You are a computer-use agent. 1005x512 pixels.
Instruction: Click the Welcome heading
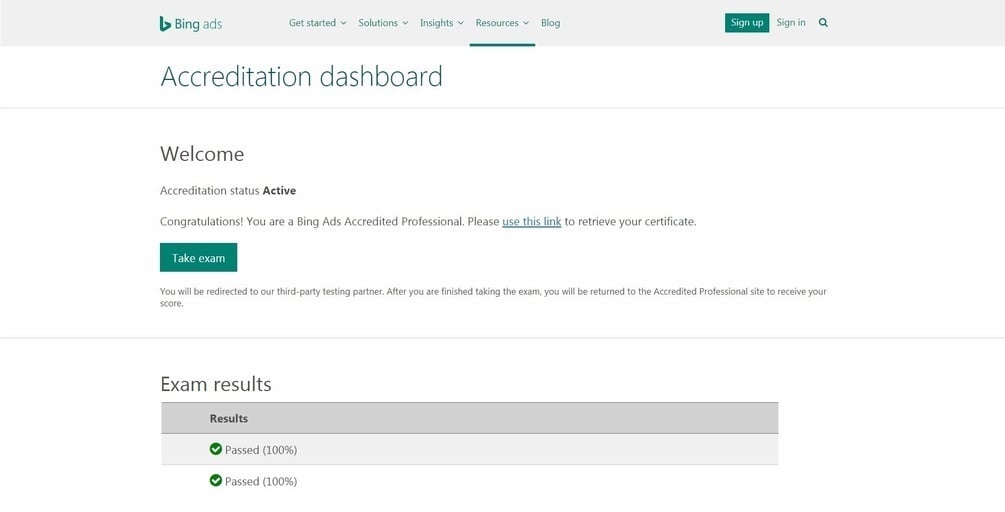(x=202, y=154)
